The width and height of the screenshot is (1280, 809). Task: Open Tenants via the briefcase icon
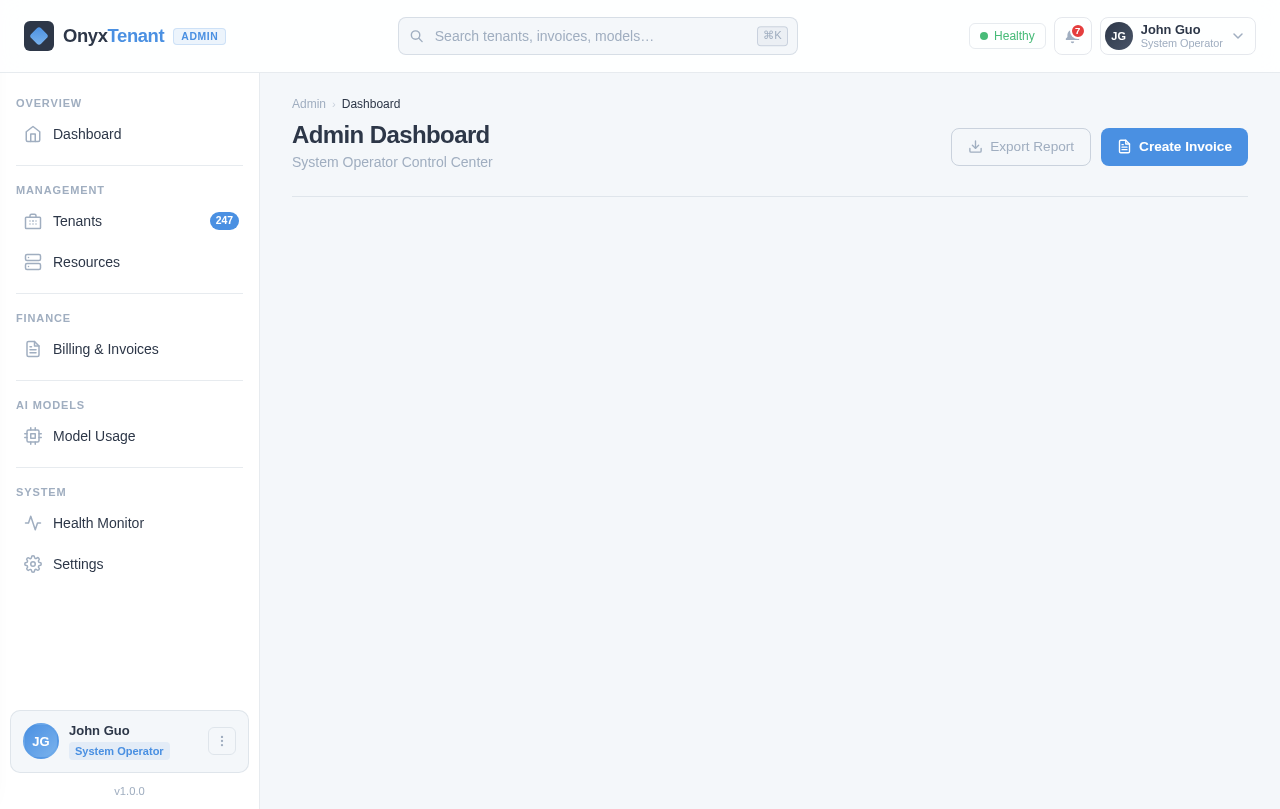(x=33, y=221)
